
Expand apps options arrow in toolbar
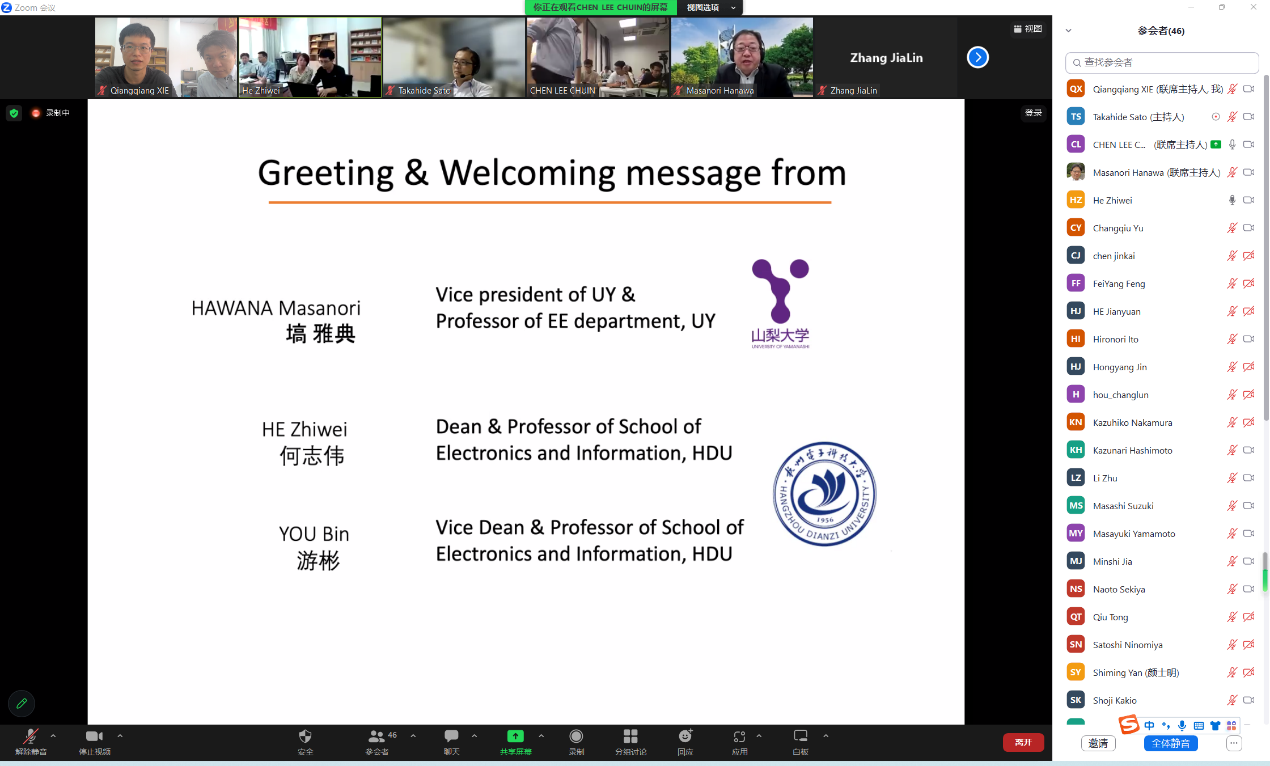759,736
